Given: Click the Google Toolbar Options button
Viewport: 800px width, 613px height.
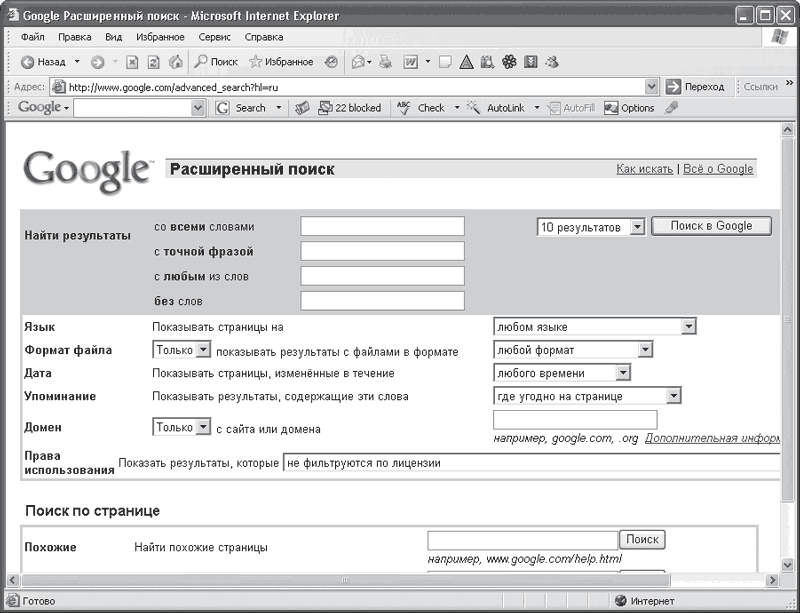Looking at the screenshot, I should (x=629, y=108).
